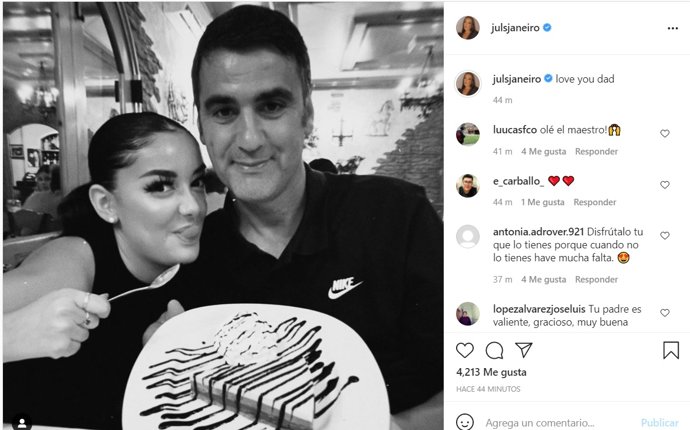This screenshot has height=430, width=690.
Task: Save the post with the bookmark icon
Action: pyautogui.click(x=671, y=350)
